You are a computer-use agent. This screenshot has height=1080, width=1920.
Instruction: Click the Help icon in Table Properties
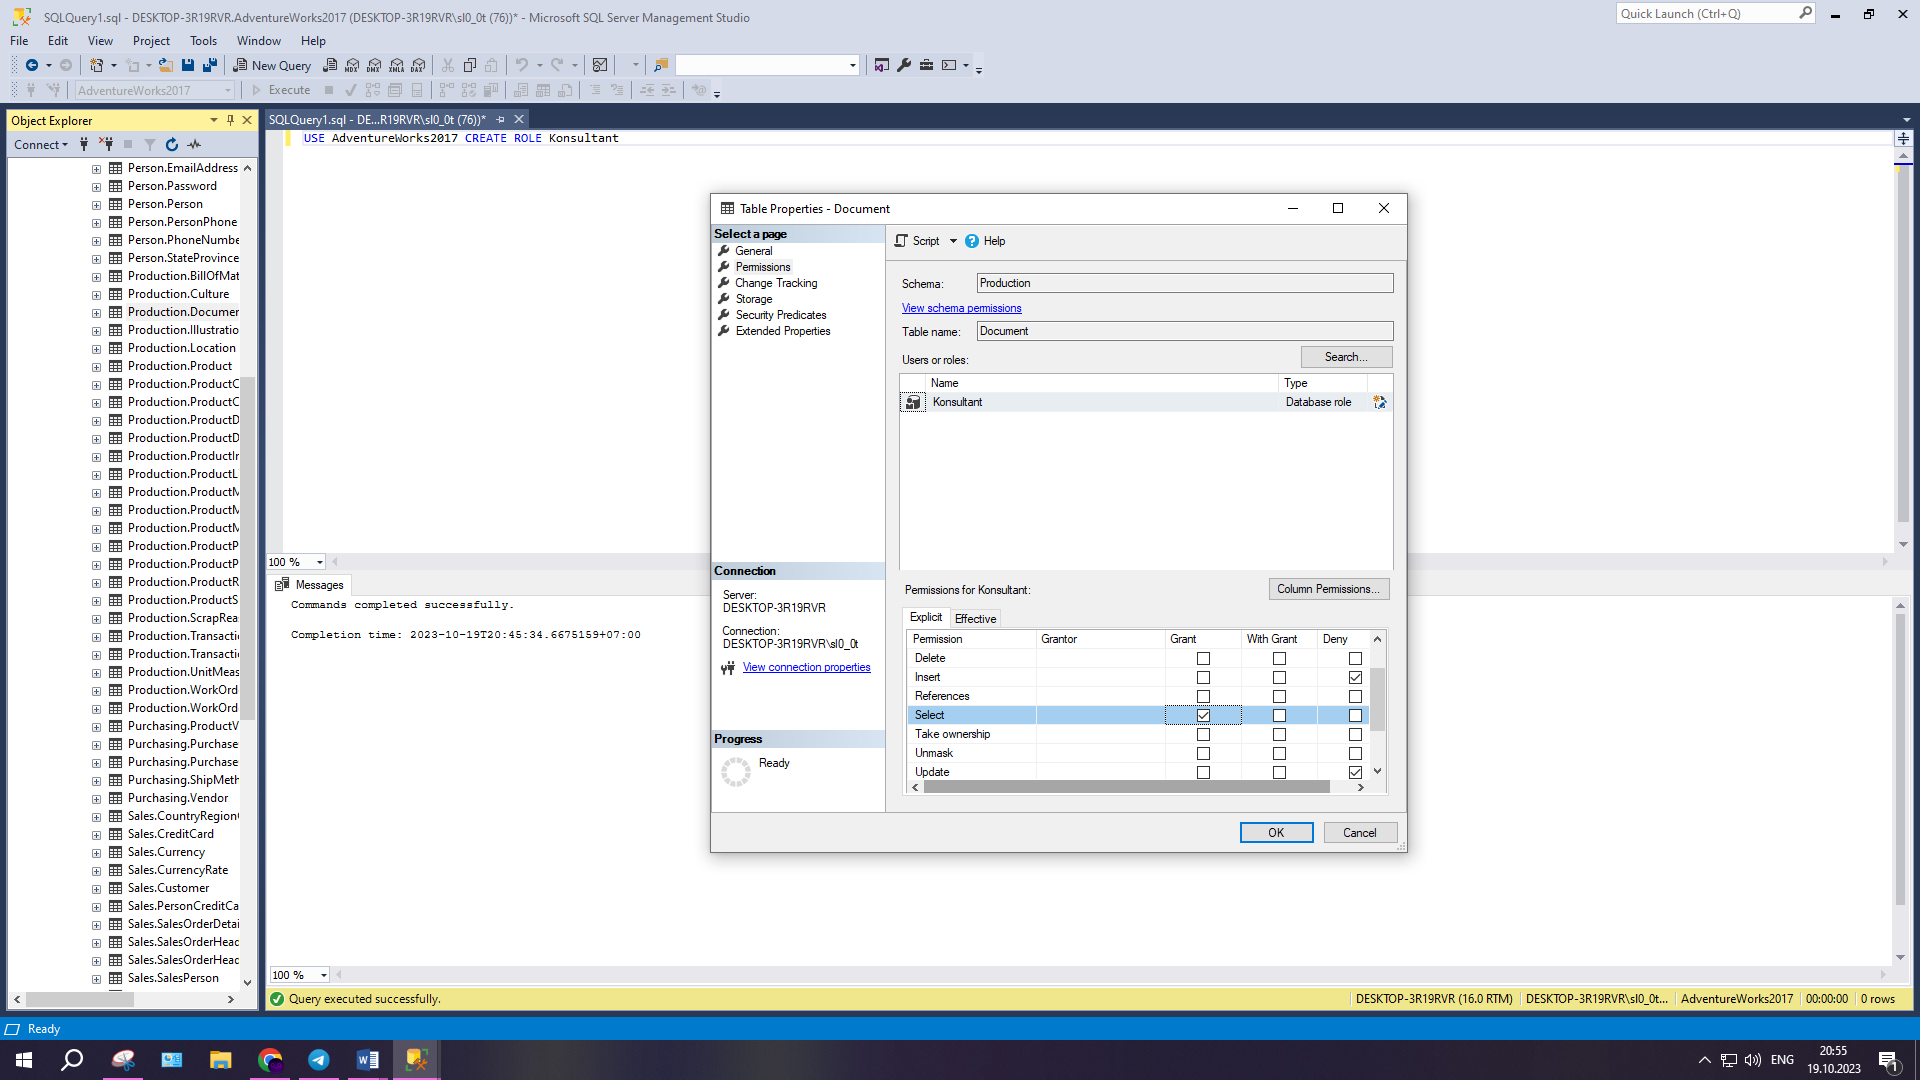point(972,241)
